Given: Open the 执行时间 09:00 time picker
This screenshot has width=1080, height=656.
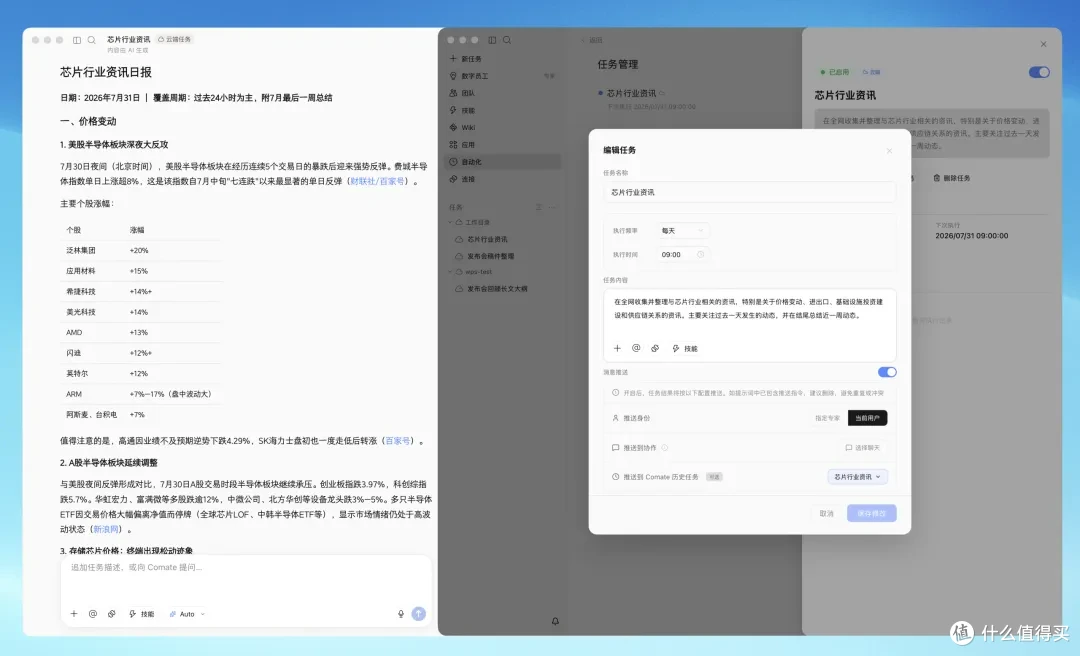Looking at the screenshot, I should (x=682, y=254).
